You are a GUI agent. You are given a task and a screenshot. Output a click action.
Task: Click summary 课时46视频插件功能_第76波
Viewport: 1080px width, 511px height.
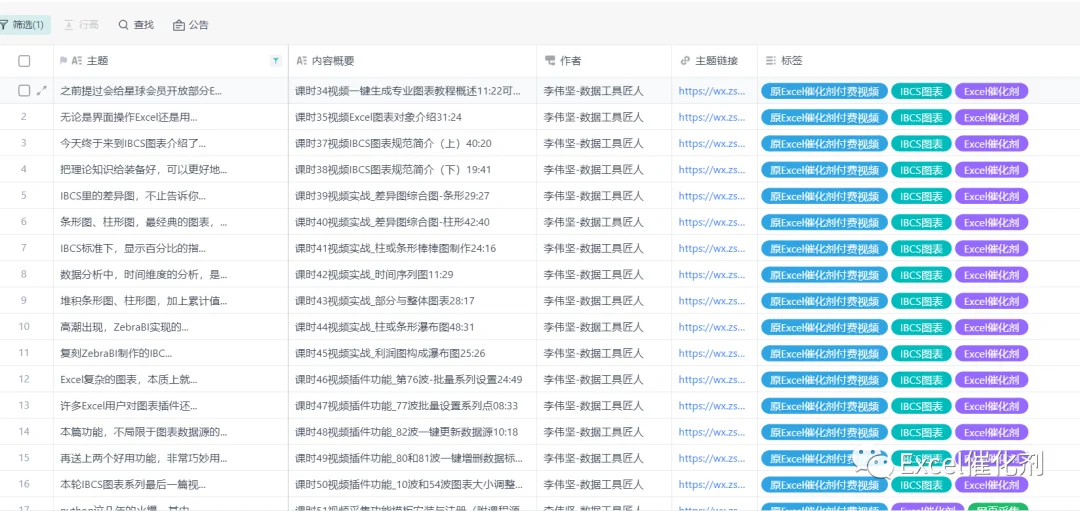click(408, 379)
